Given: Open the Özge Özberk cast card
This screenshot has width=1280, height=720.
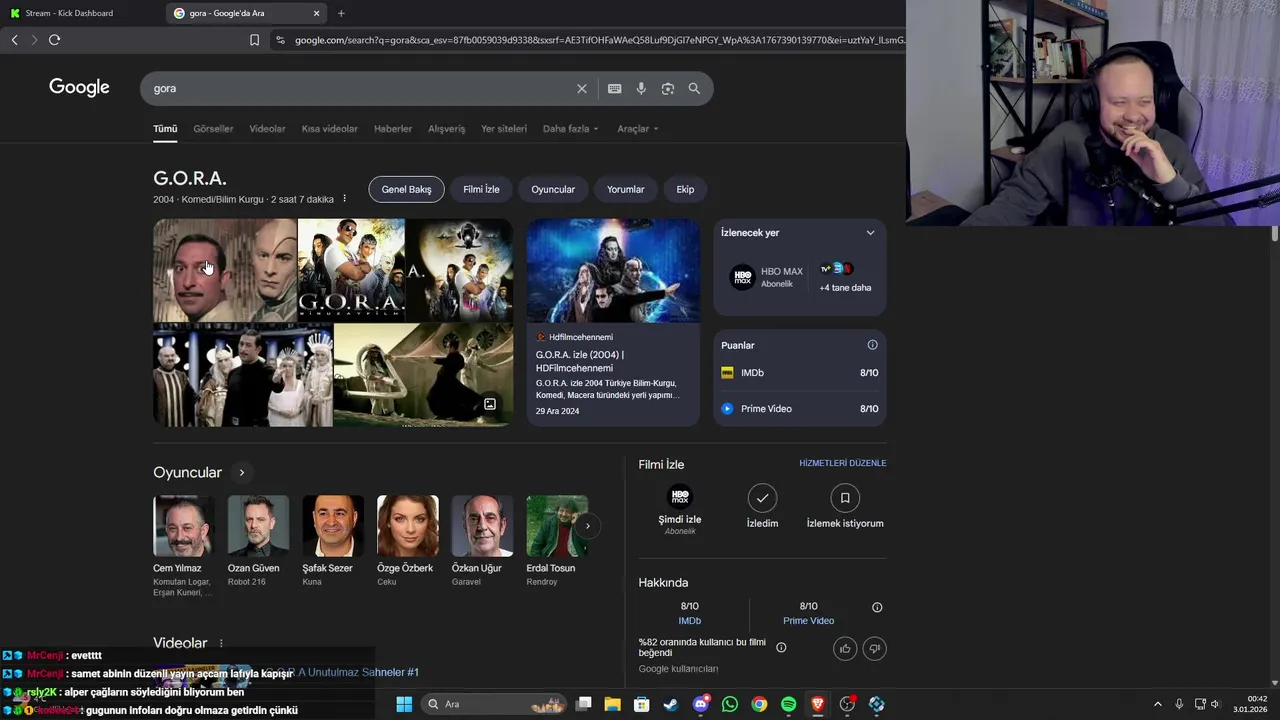Looking at the screenshot, I should click(407, 540).
